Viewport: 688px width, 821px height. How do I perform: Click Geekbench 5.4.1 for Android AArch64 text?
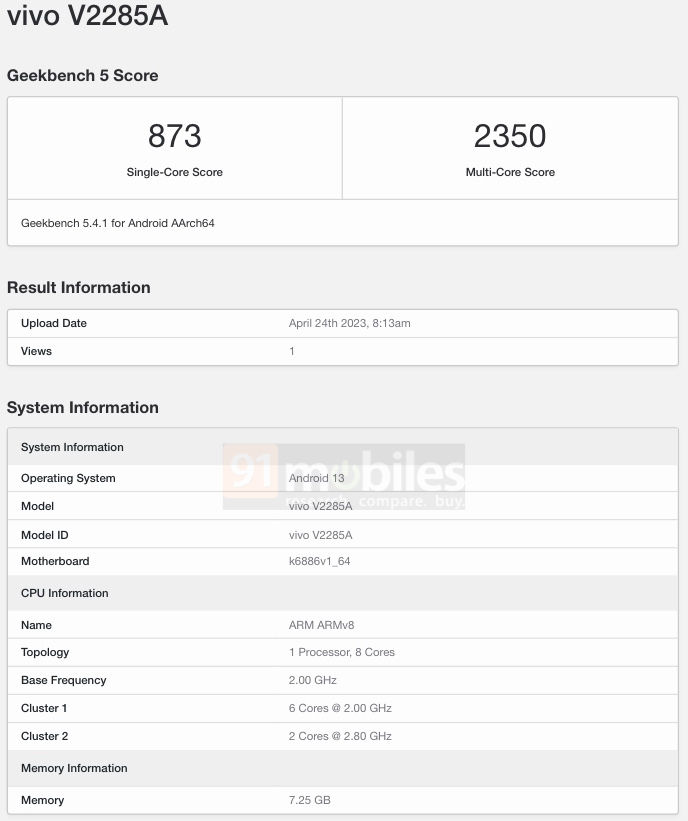click(x=117, y=223)
